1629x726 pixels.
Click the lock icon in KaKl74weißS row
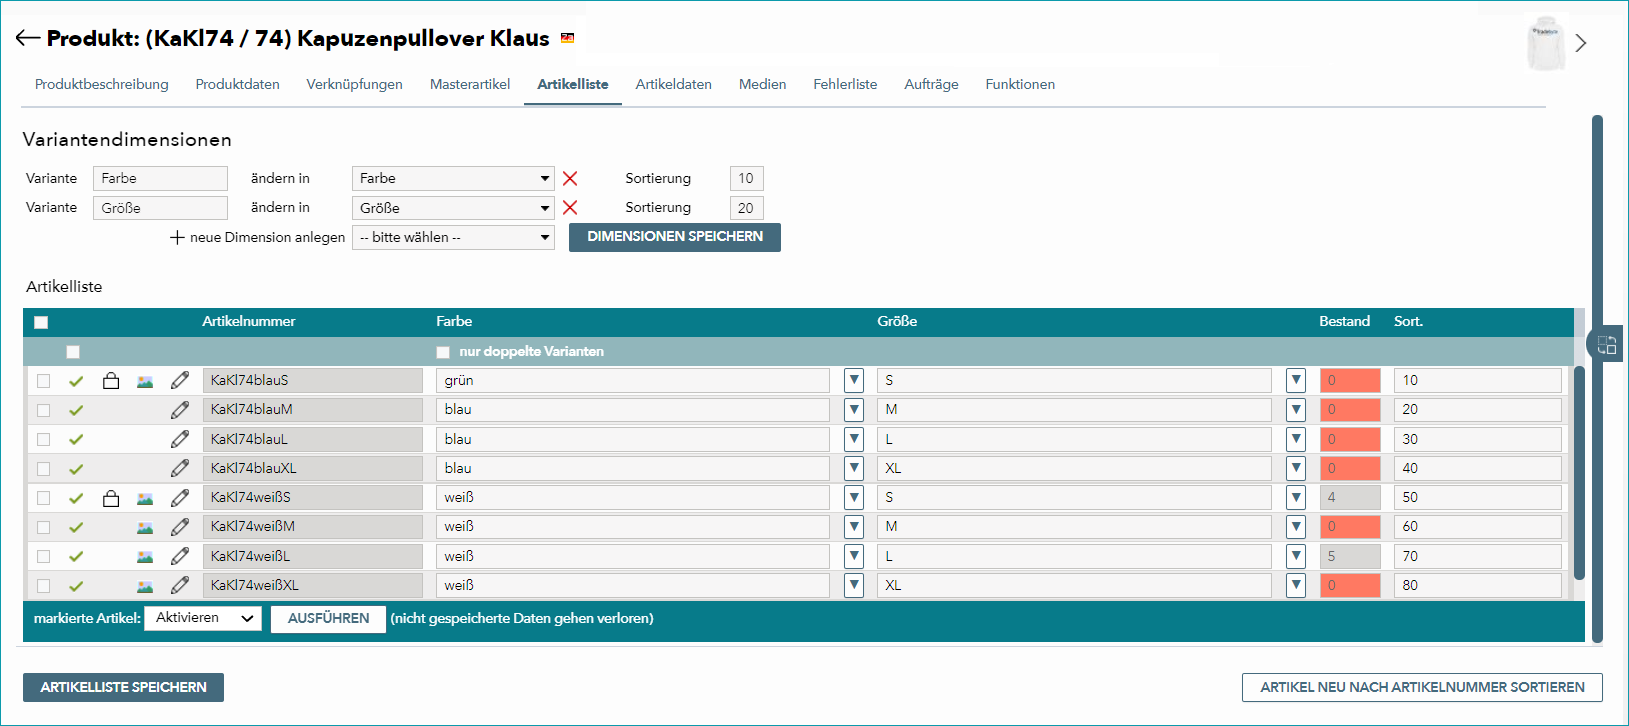coord(111,498)
